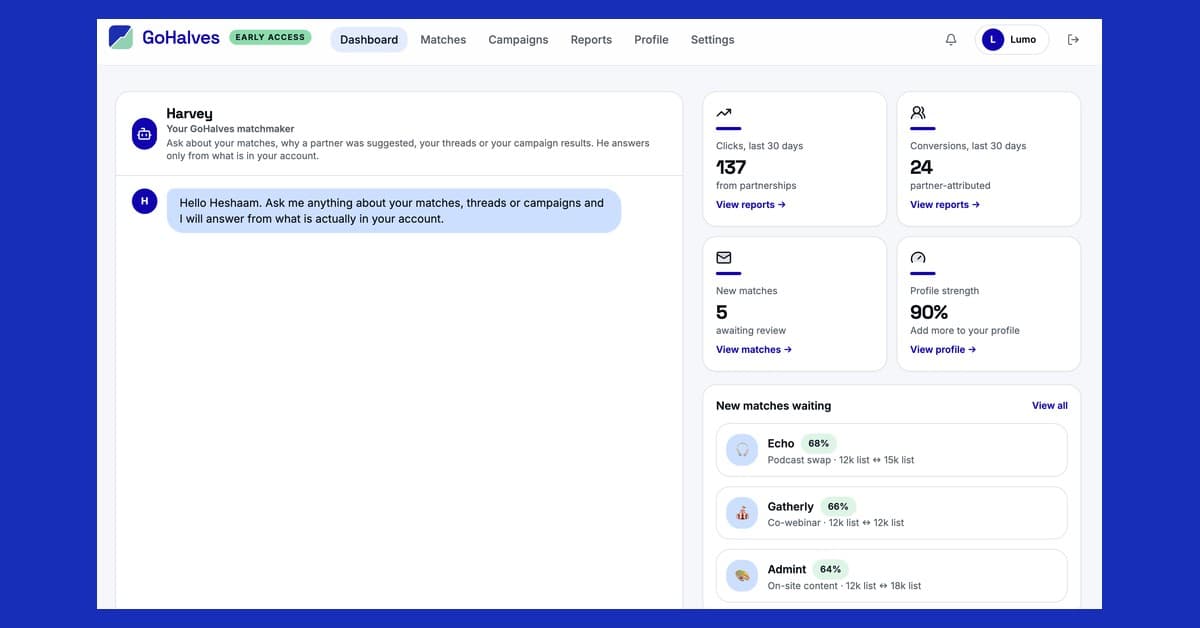The width and height of the screenshot is (1200, 628).
Task: Click the EARLY ACCESS badge
Action: 270,38
